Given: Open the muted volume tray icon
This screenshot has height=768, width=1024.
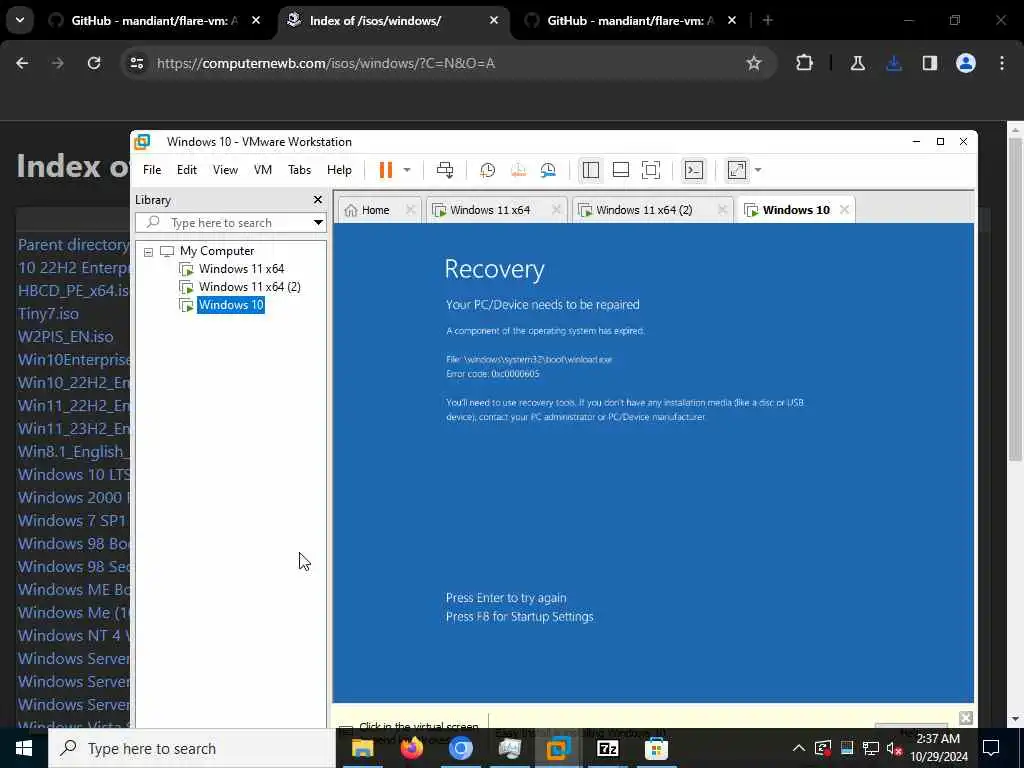Looking at the screenshot, I should [895, 748].
